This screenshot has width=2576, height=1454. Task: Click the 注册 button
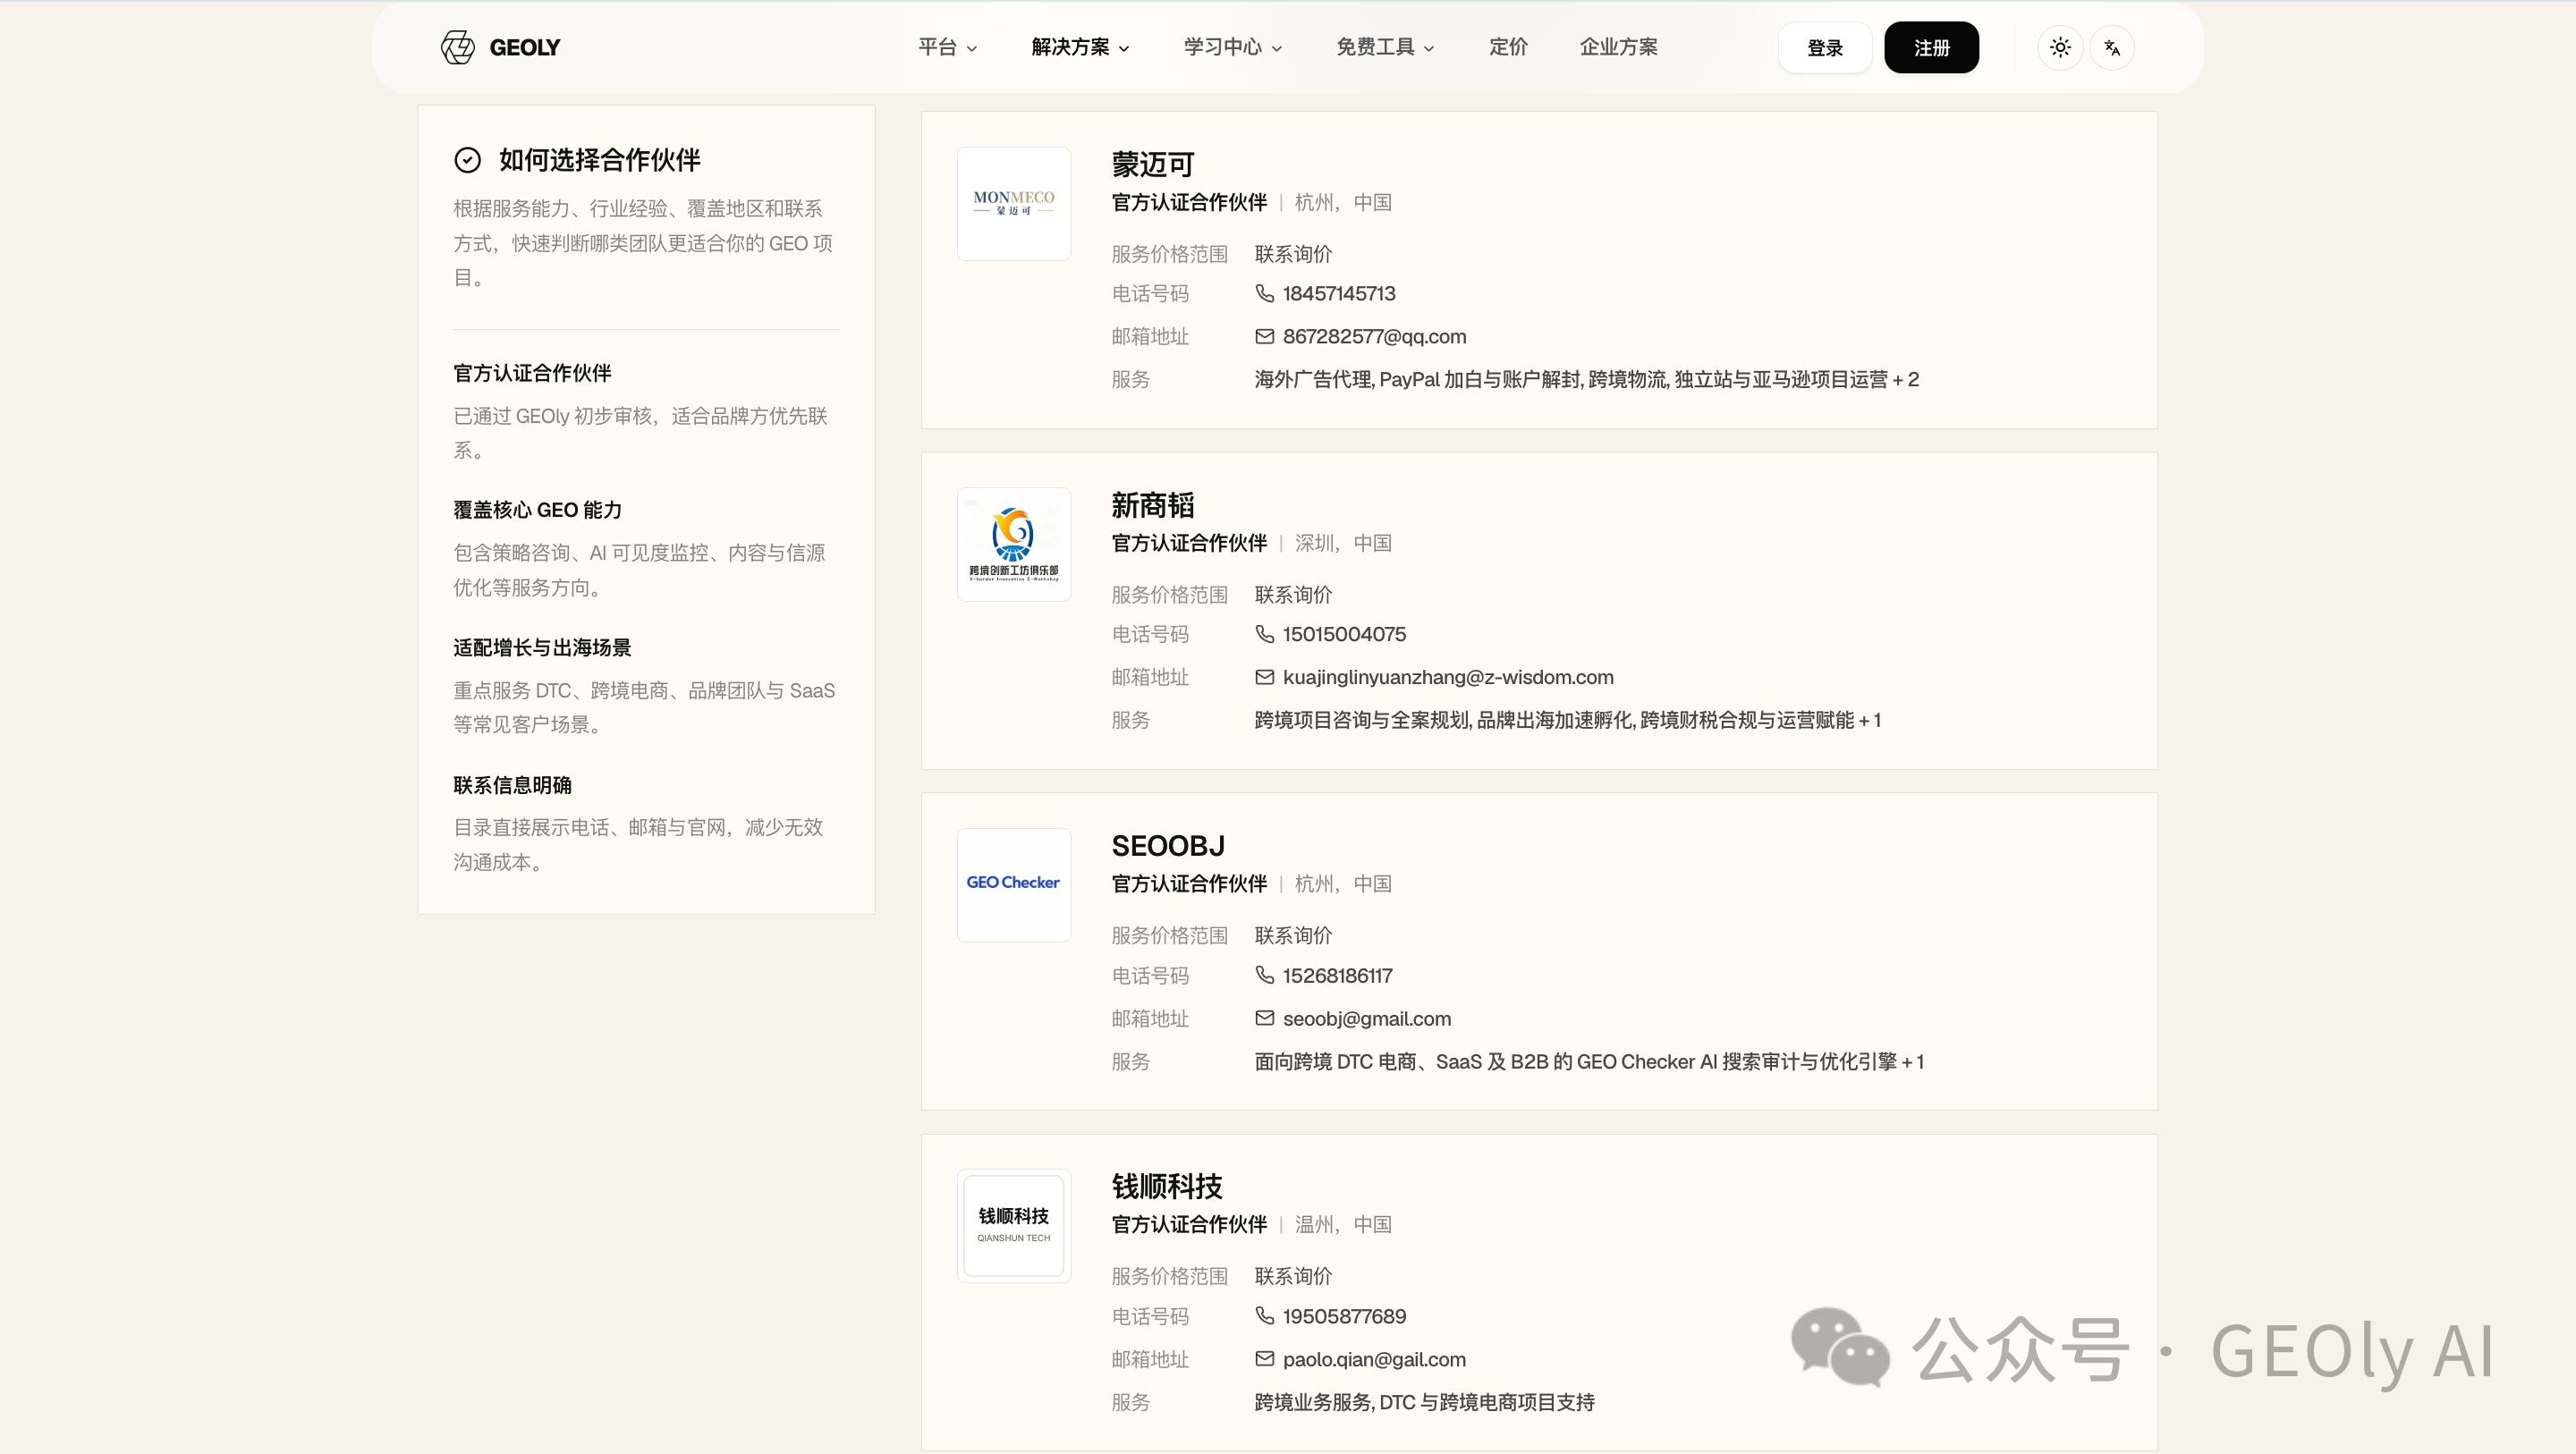click(1931, 47)
